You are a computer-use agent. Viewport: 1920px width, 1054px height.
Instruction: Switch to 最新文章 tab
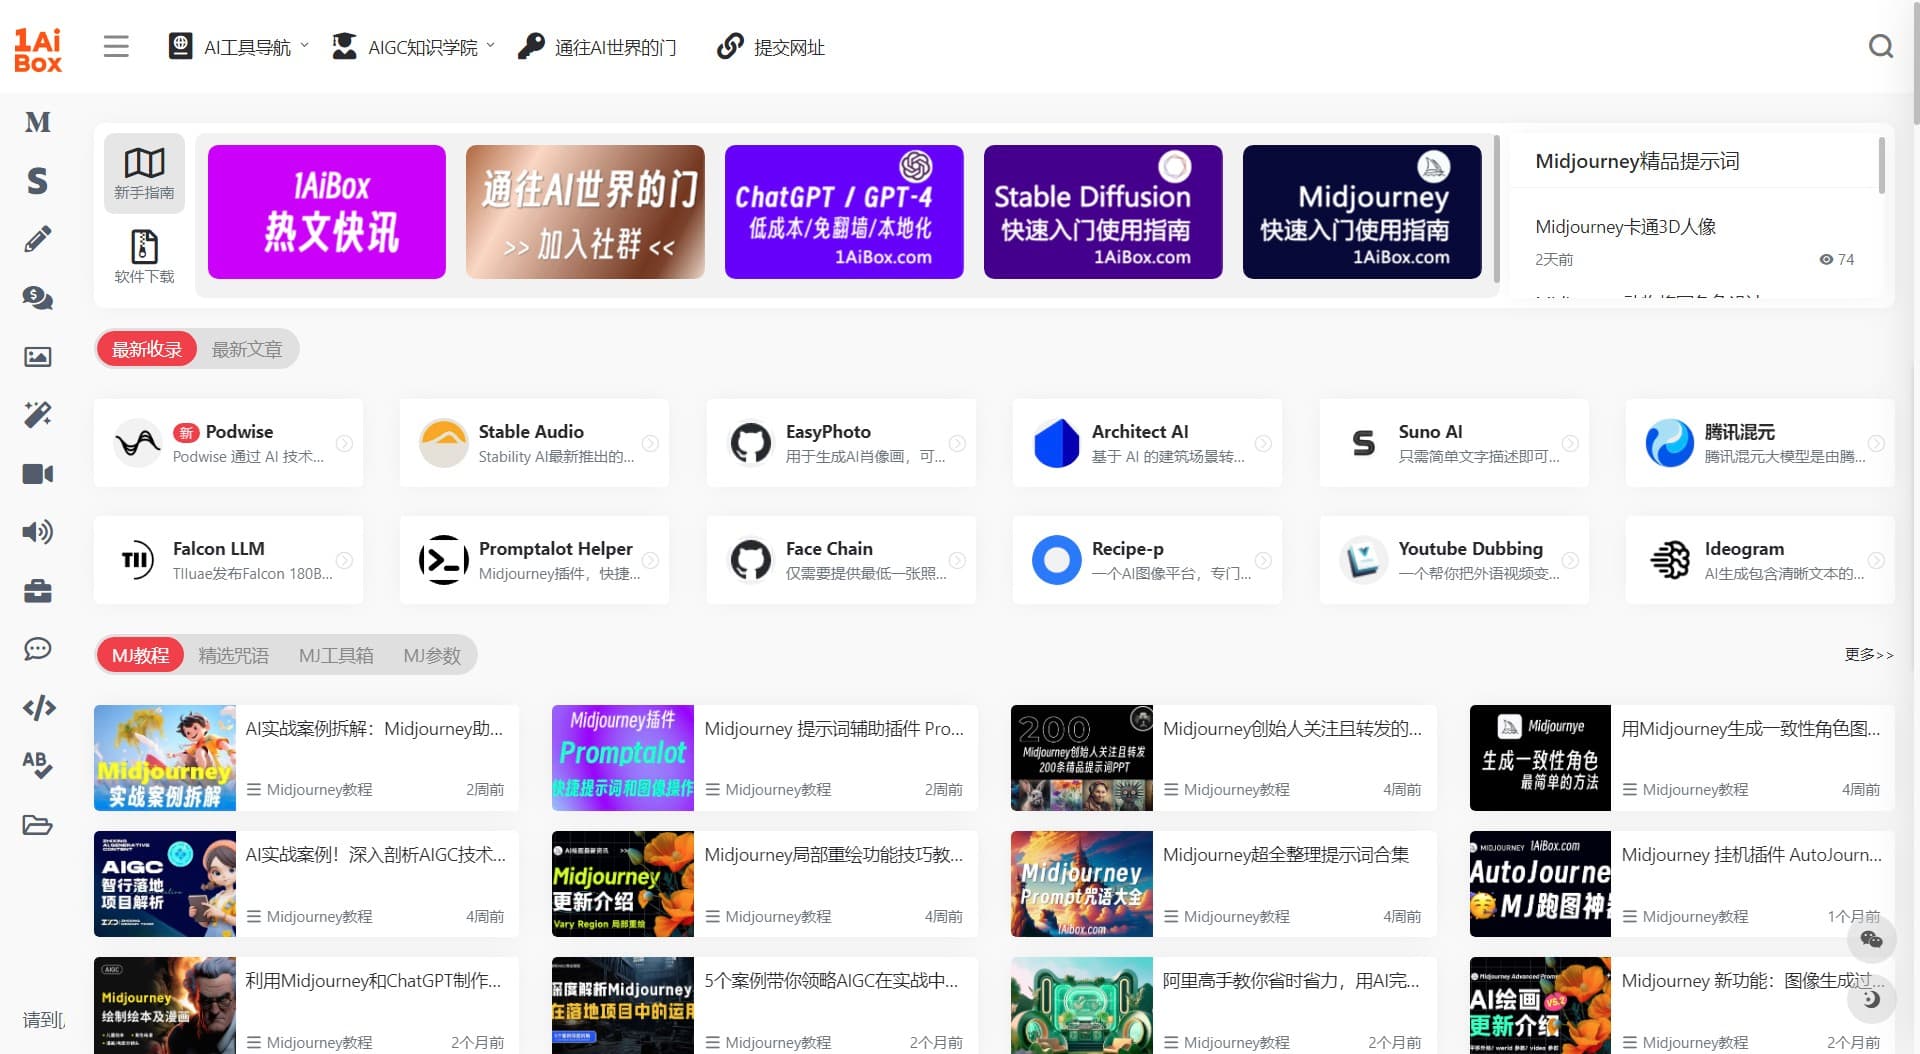[x=247, y=349]
